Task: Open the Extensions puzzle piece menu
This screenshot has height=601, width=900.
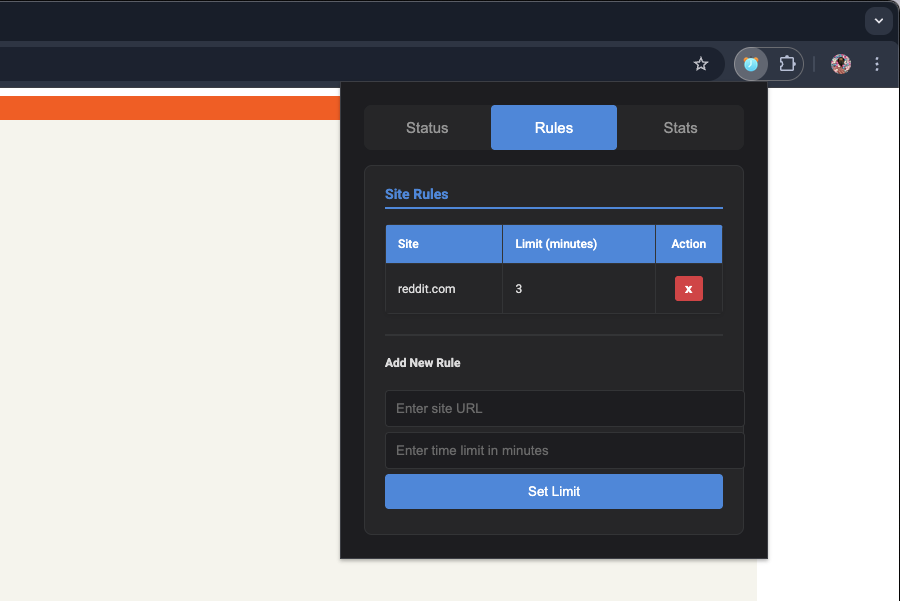Action: (787, 64)
